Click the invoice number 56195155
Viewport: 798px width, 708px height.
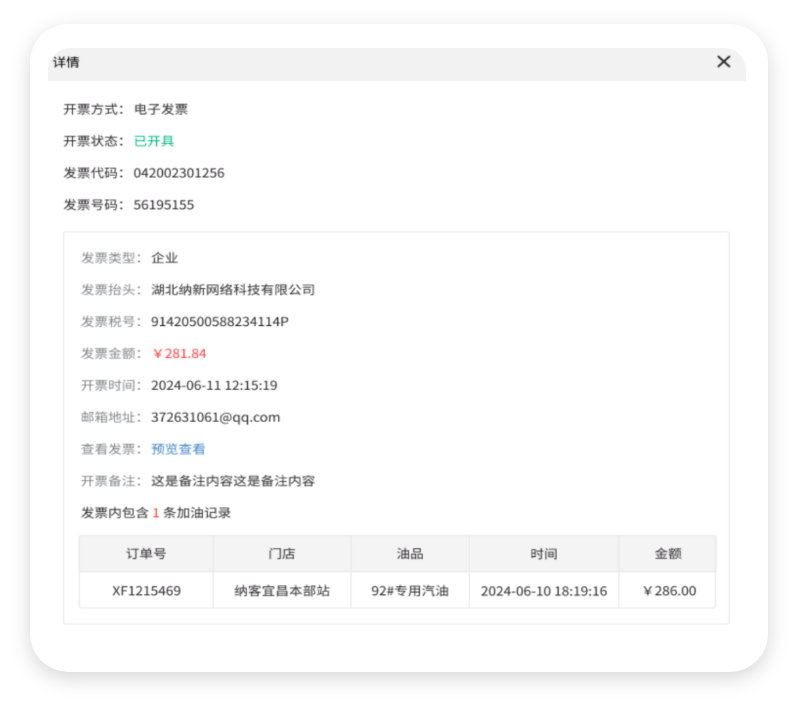pos(164,205)
